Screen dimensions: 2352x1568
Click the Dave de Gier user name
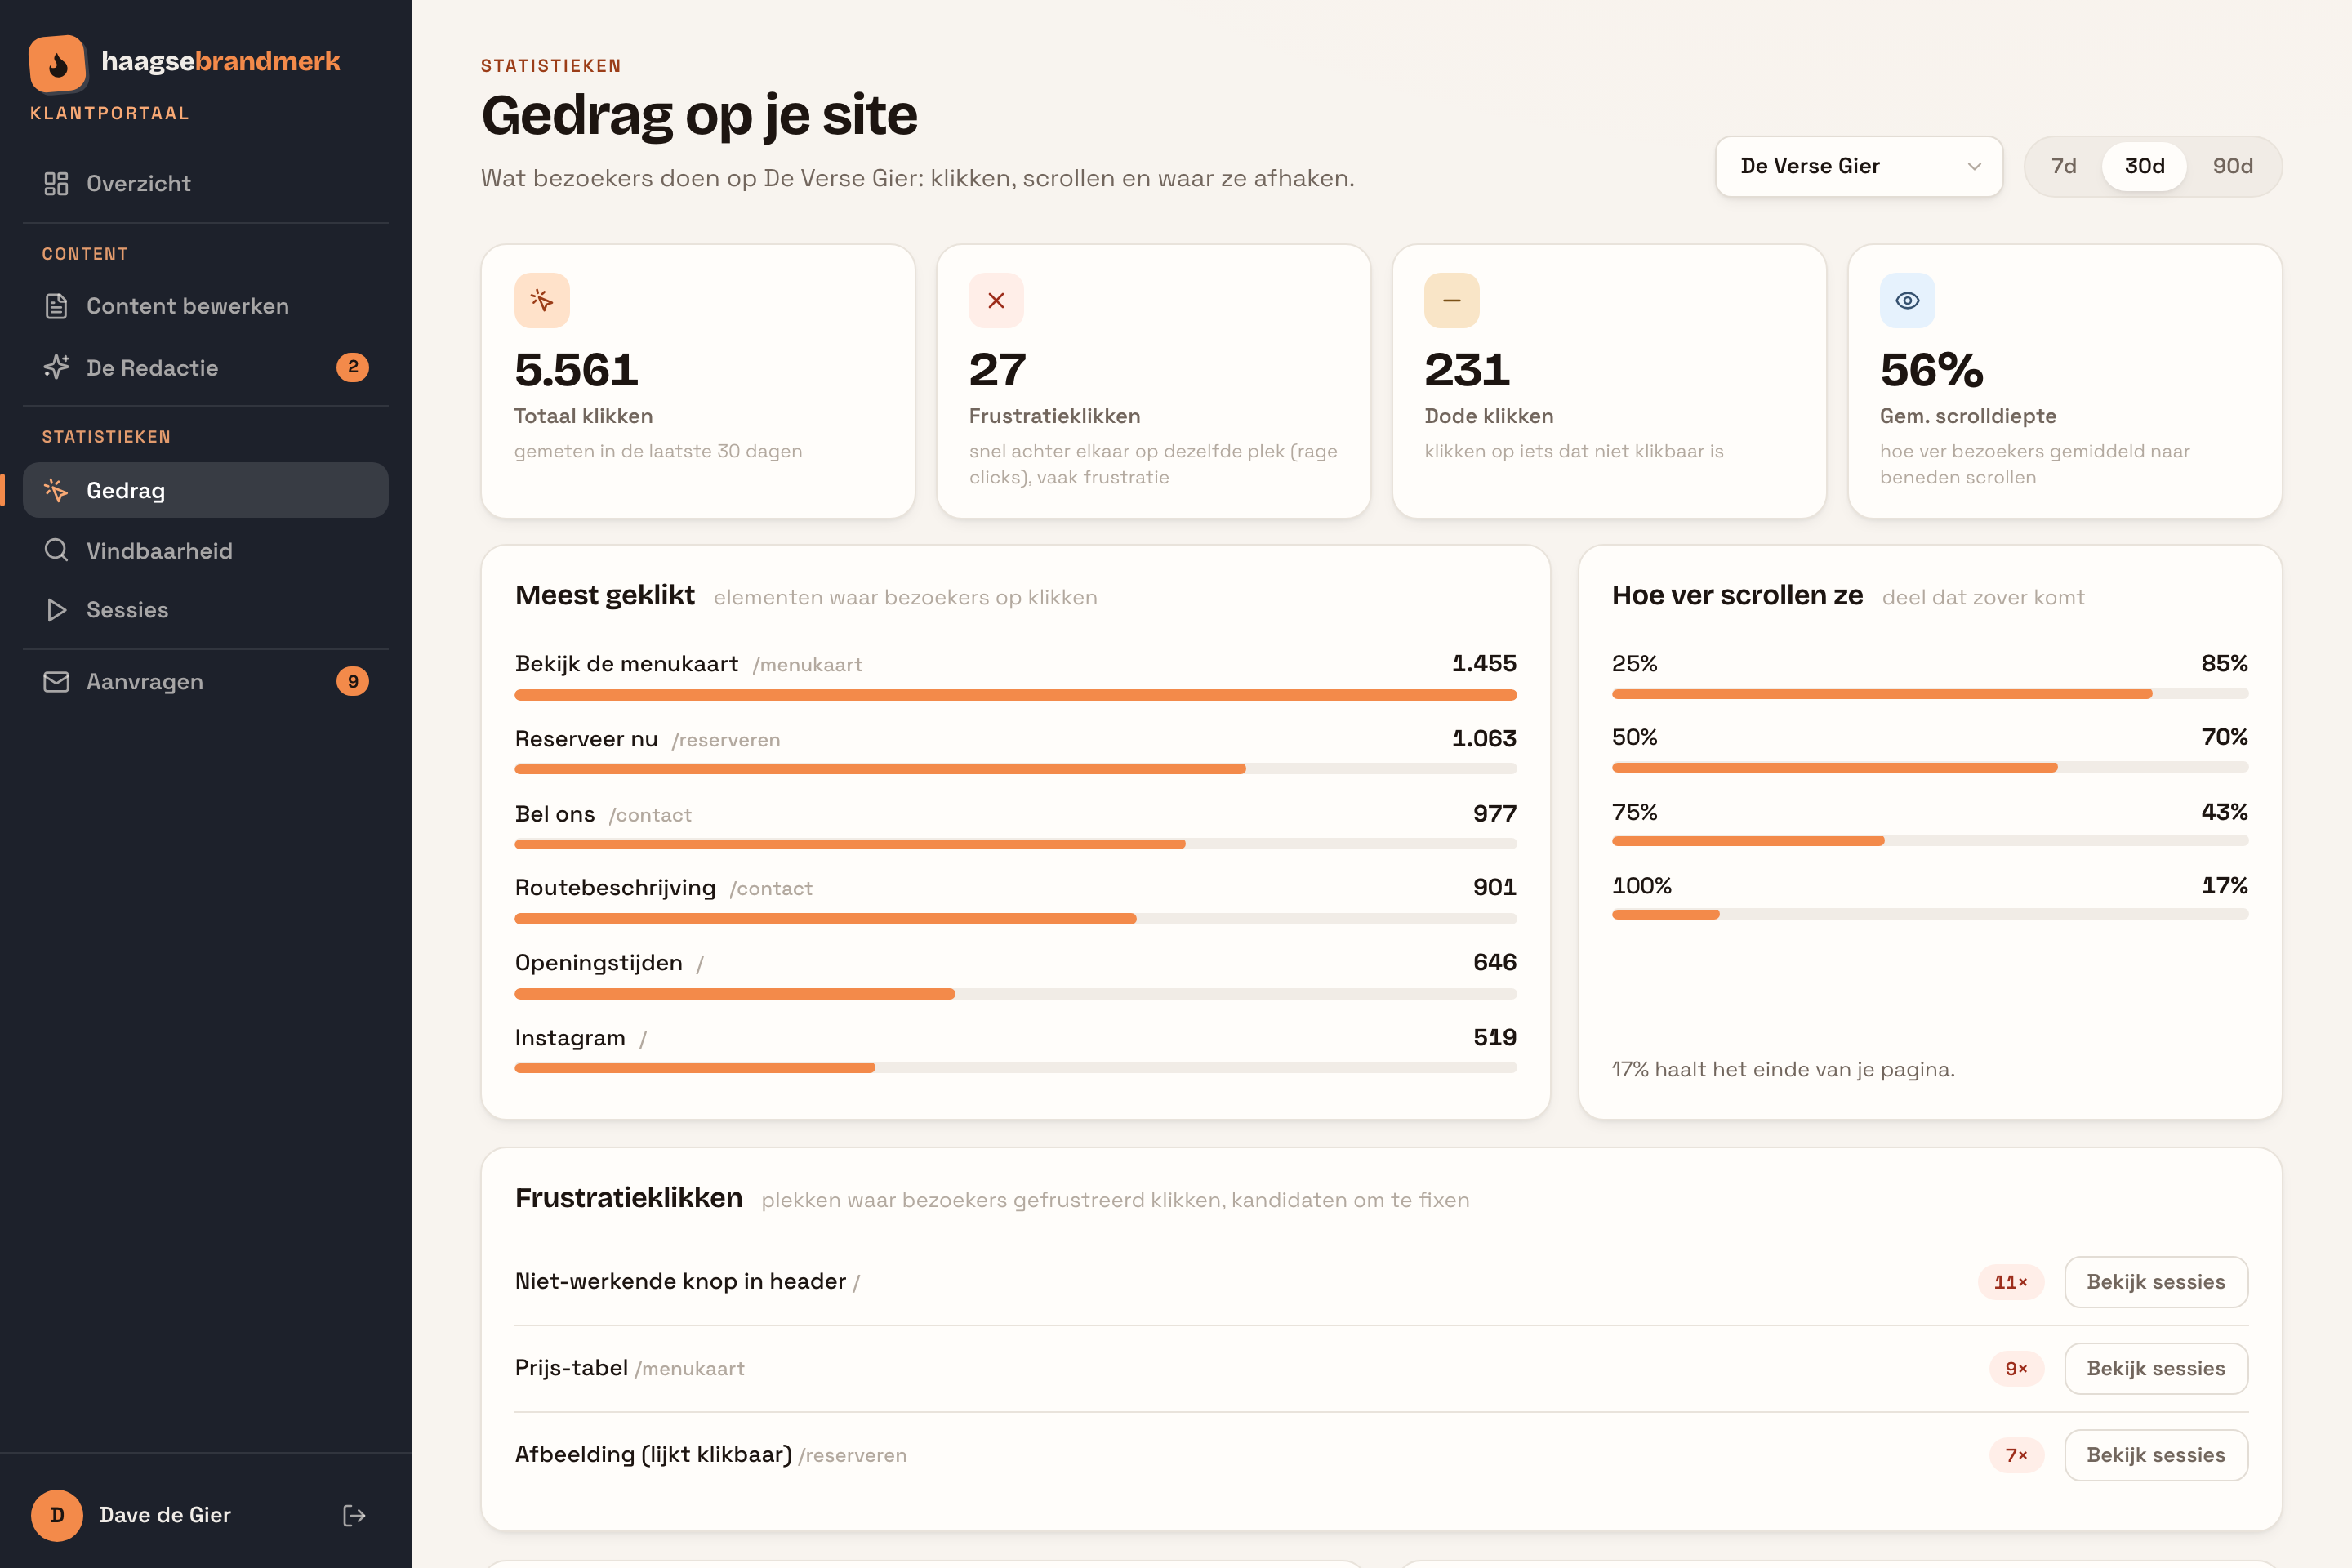point(165,1515)
